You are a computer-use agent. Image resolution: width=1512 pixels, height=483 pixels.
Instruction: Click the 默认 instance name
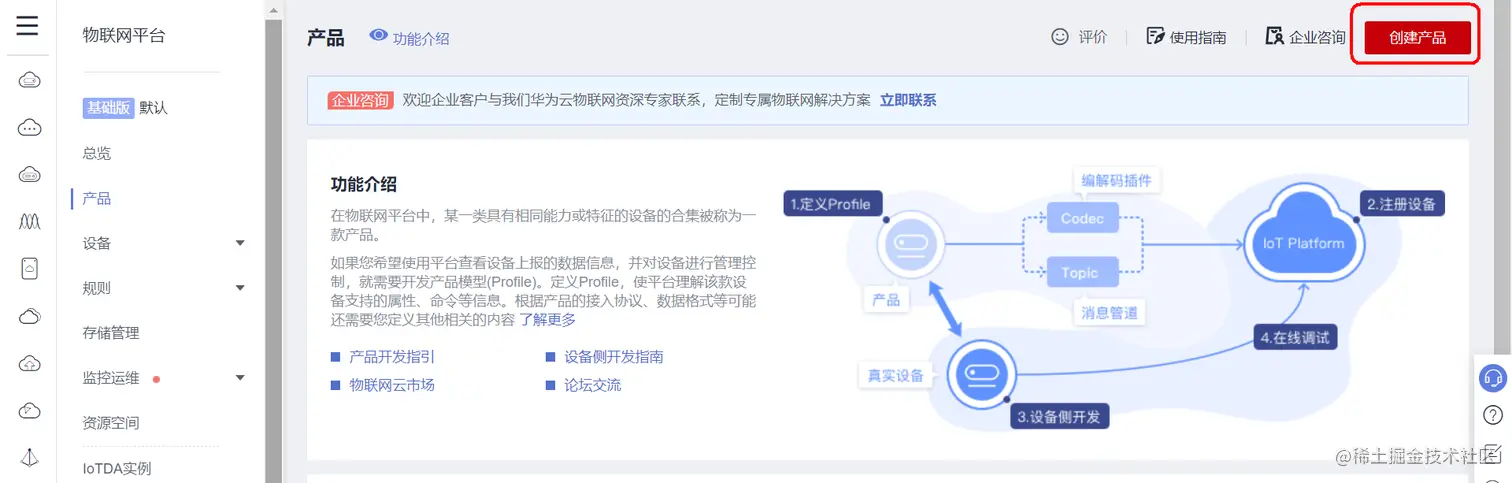(x=153, y=108)
